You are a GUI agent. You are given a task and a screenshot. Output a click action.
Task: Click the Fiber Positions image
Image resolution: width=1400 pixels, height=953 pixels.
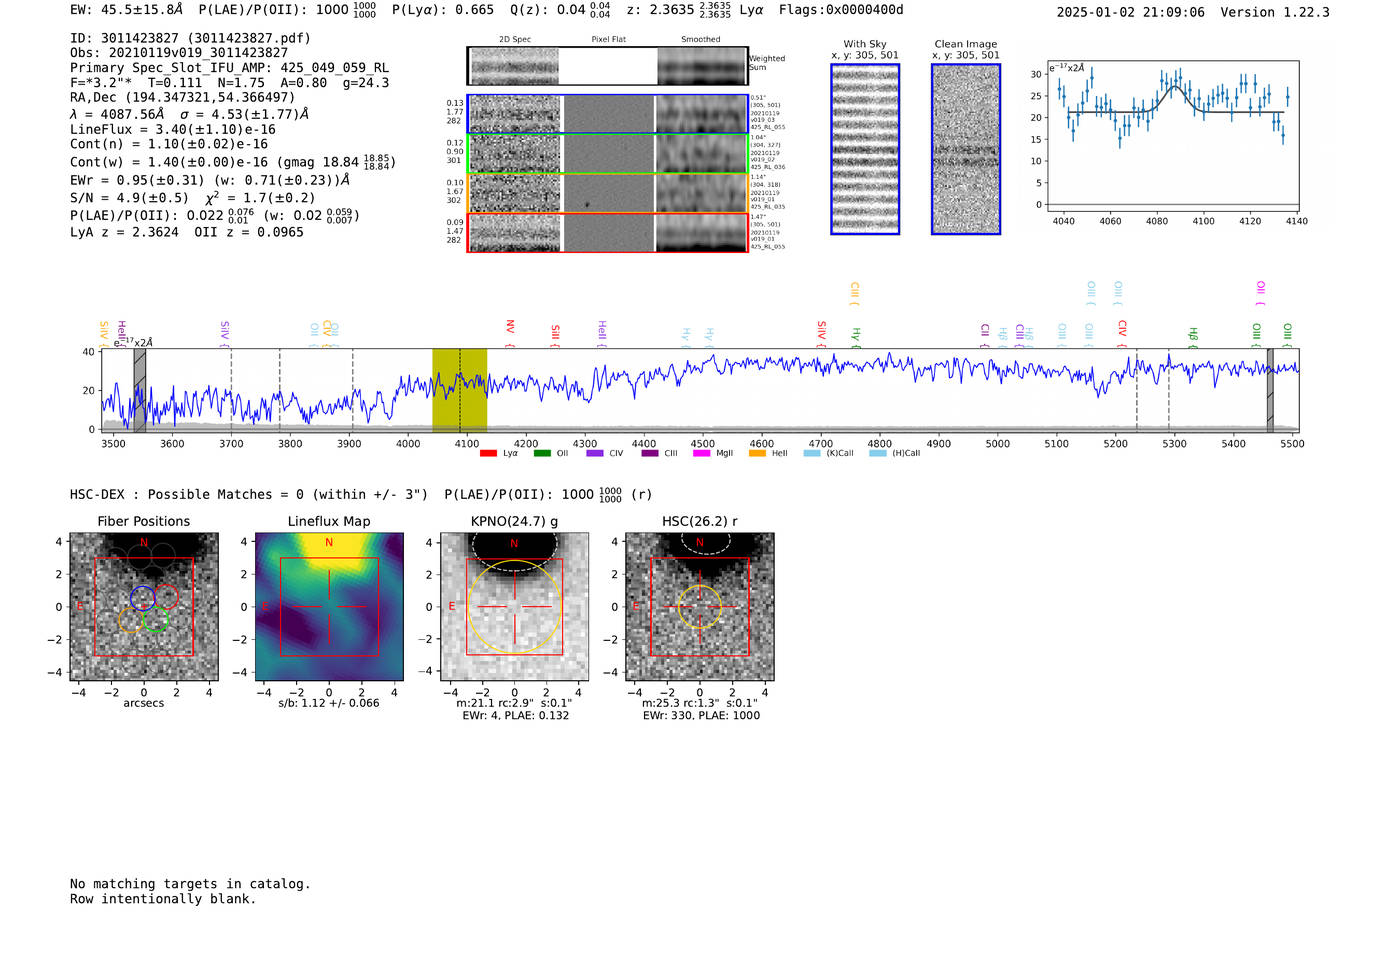[144, 607]
